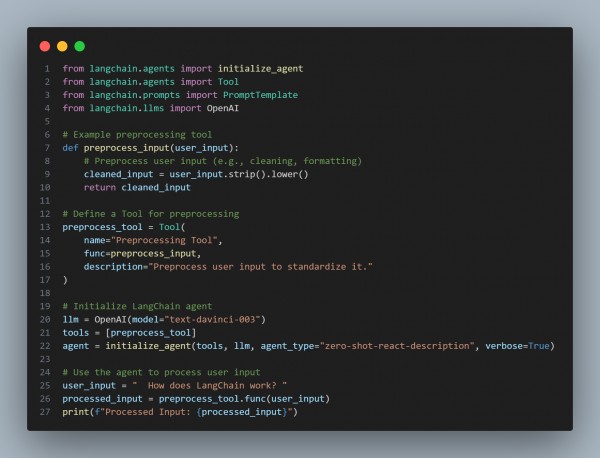Image resolution: width=600 pixels, height=458 pixels.
Task: Click closing parenthesis on line 17
Action: click(65, 280)
